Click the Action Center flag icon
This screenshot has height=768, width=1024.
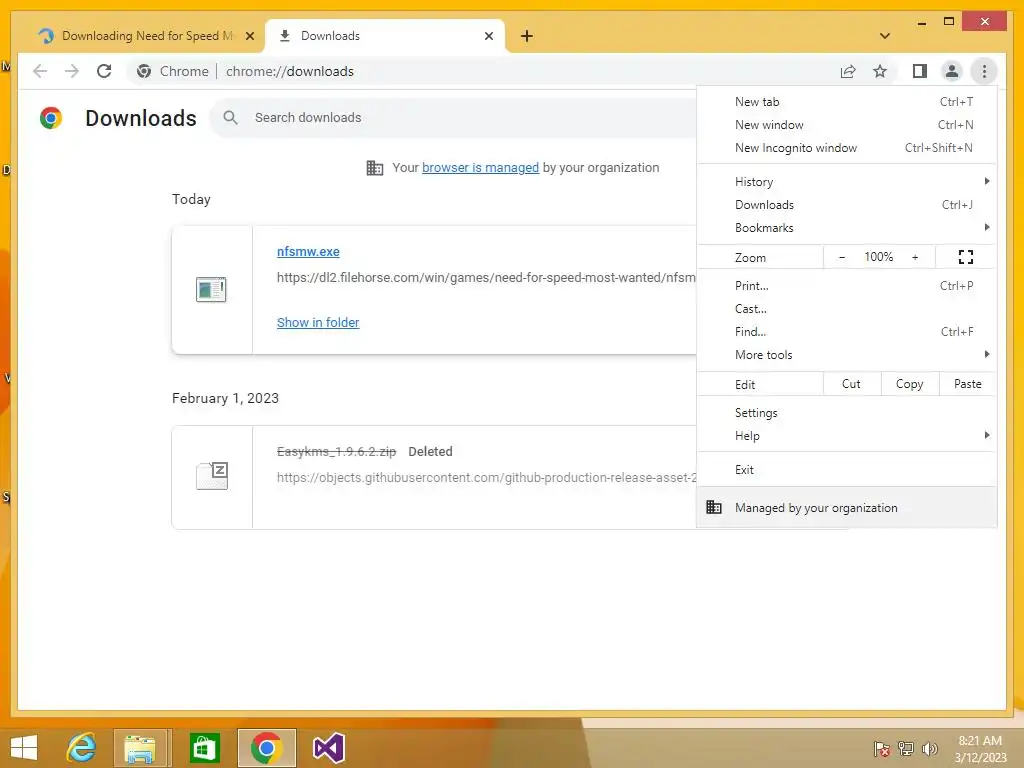882,749
